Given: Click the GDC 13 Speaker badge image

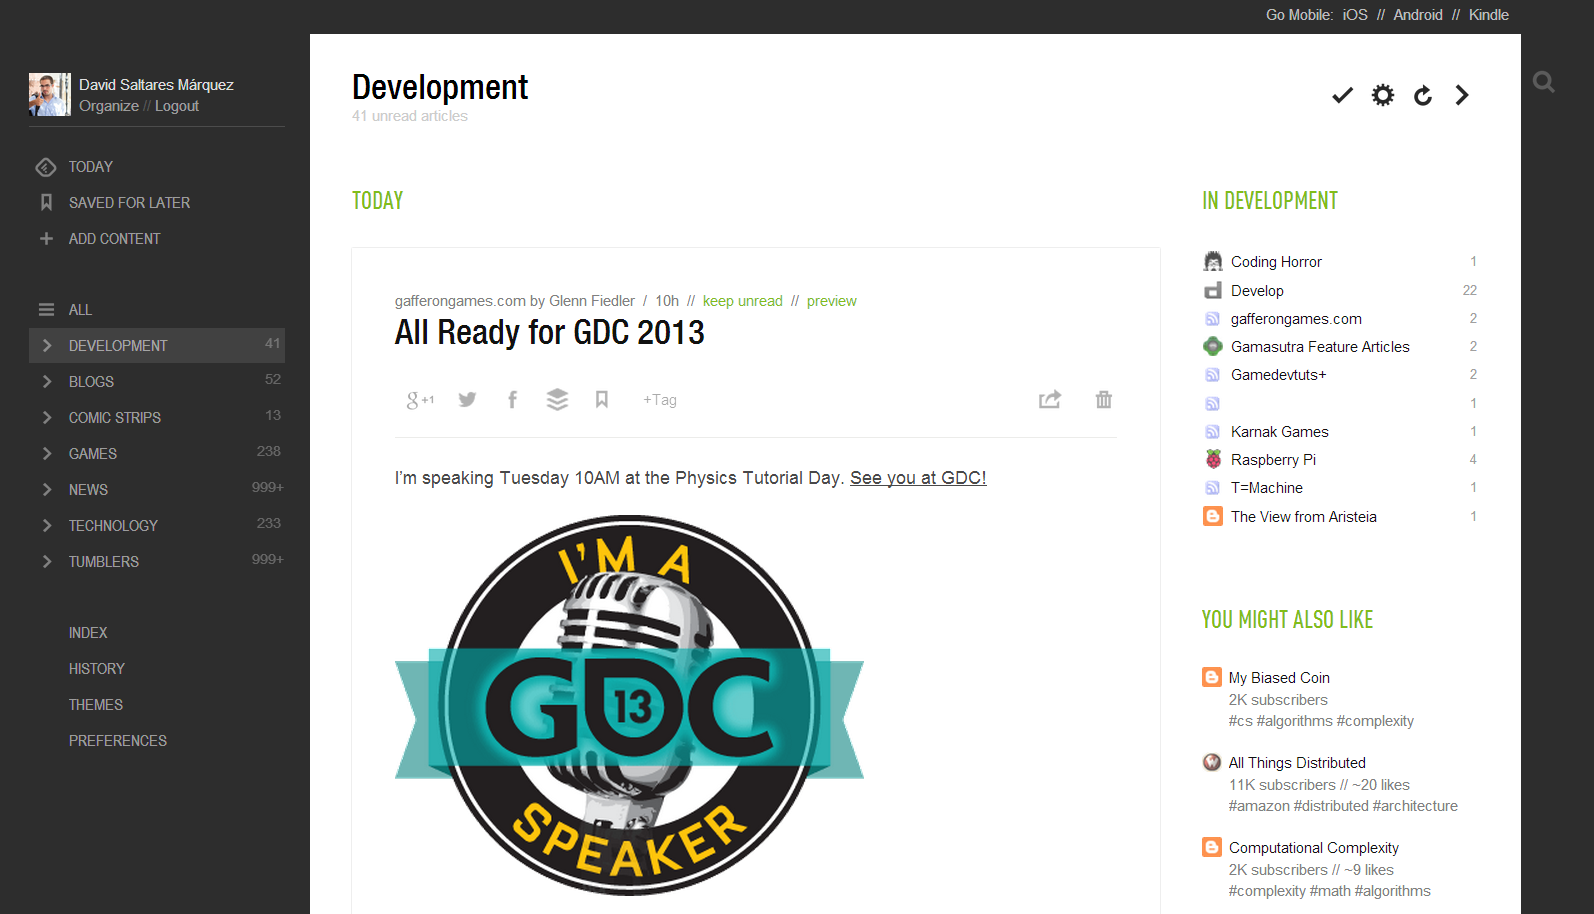Looking at the screenshot, I should (x=629, y=705).
